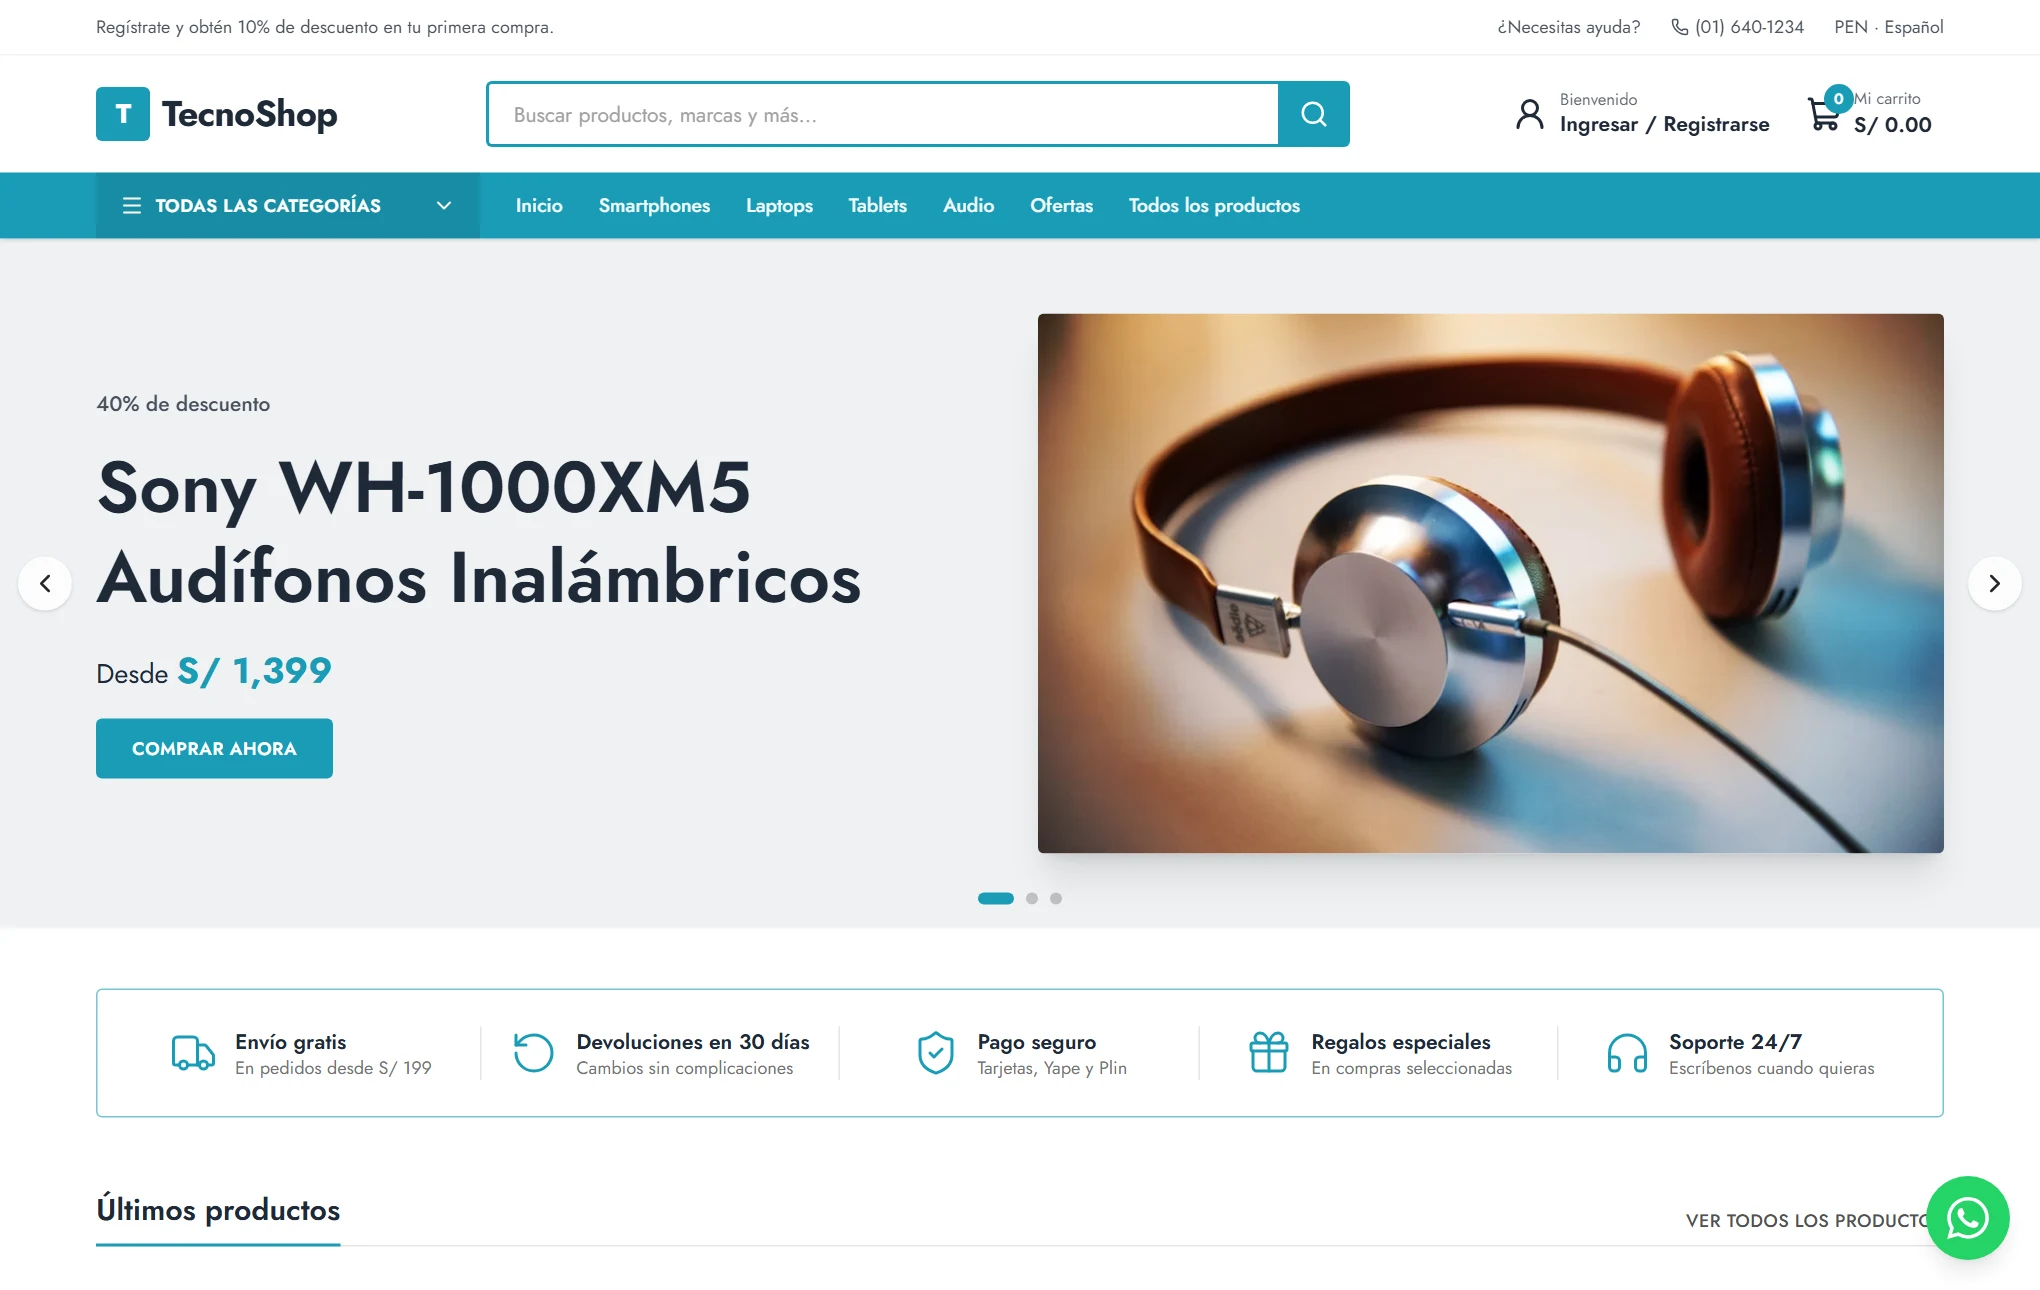The image size is (2040, 1290).
Task: Open the Inicio menu item
Action: pyautogui.click(x=539, y=205)
